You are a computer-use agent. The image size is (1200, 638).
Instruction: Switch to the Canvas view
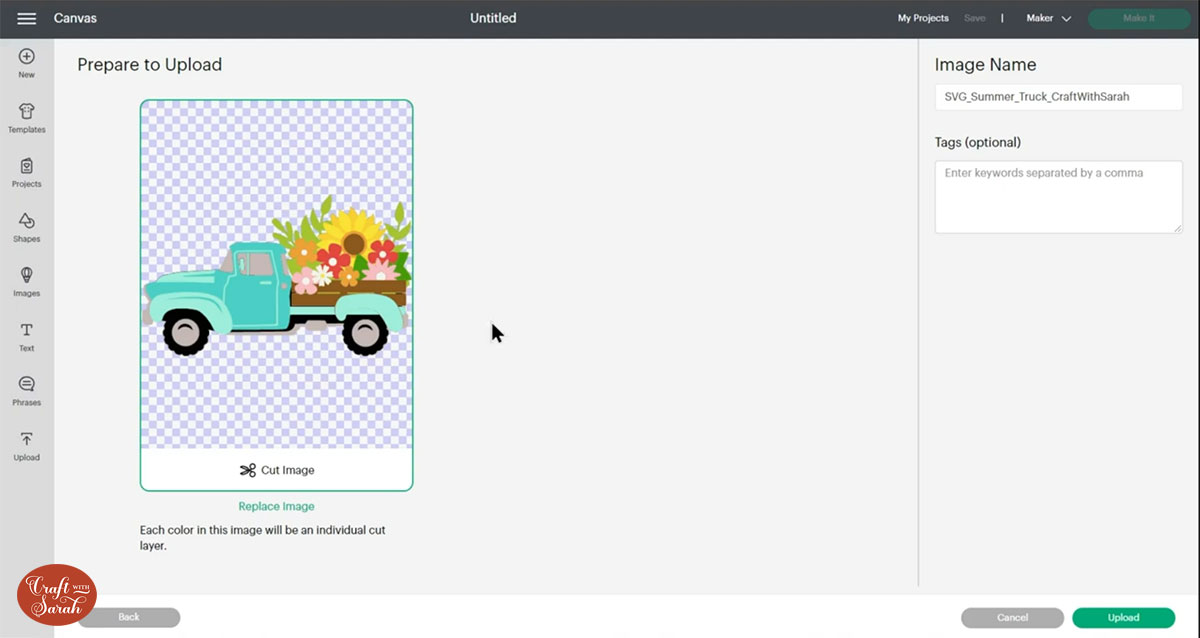point(76,17)
